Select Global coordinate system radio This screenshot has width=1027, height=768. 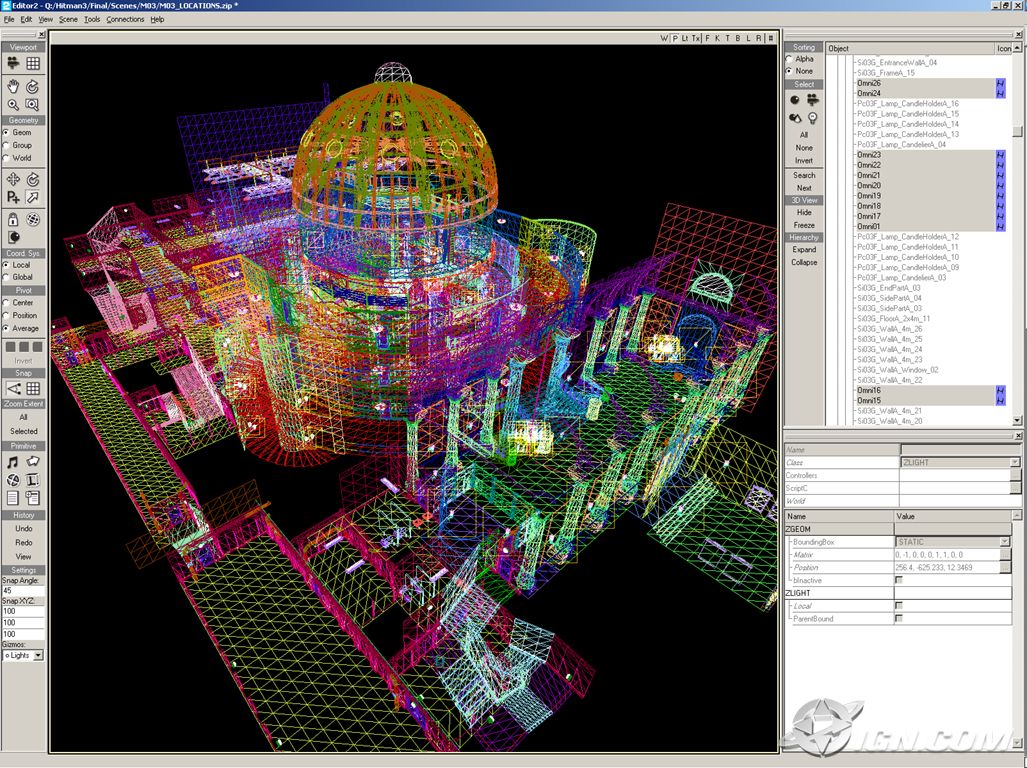coord(6,277)
